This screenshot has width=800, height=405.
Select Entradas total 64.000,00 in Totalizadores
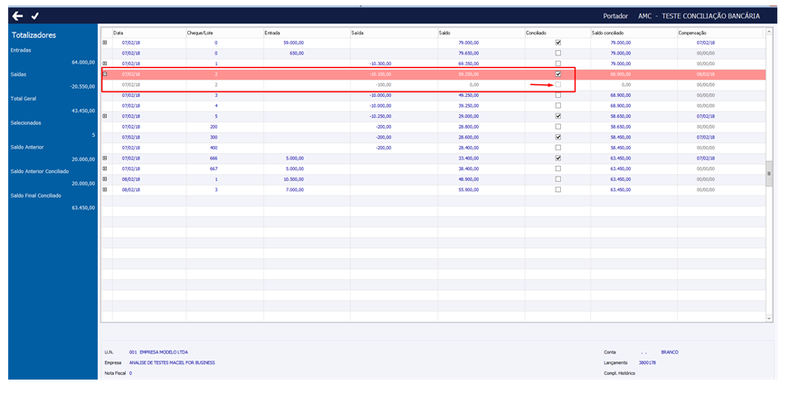point(83,62)
